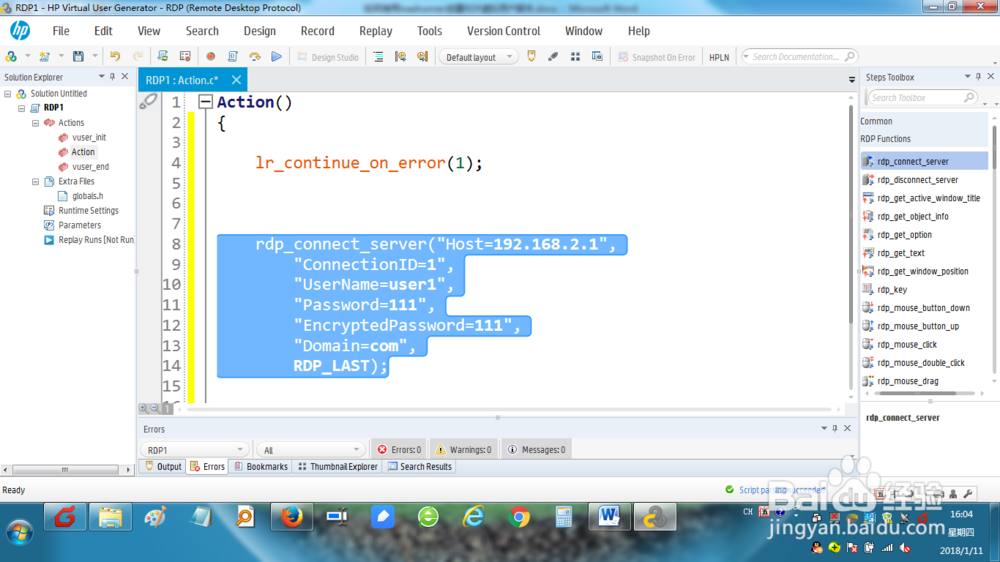Collapse the Action() code fold marker
Viewport: 1000px width, 562px height.
[205, 101]
